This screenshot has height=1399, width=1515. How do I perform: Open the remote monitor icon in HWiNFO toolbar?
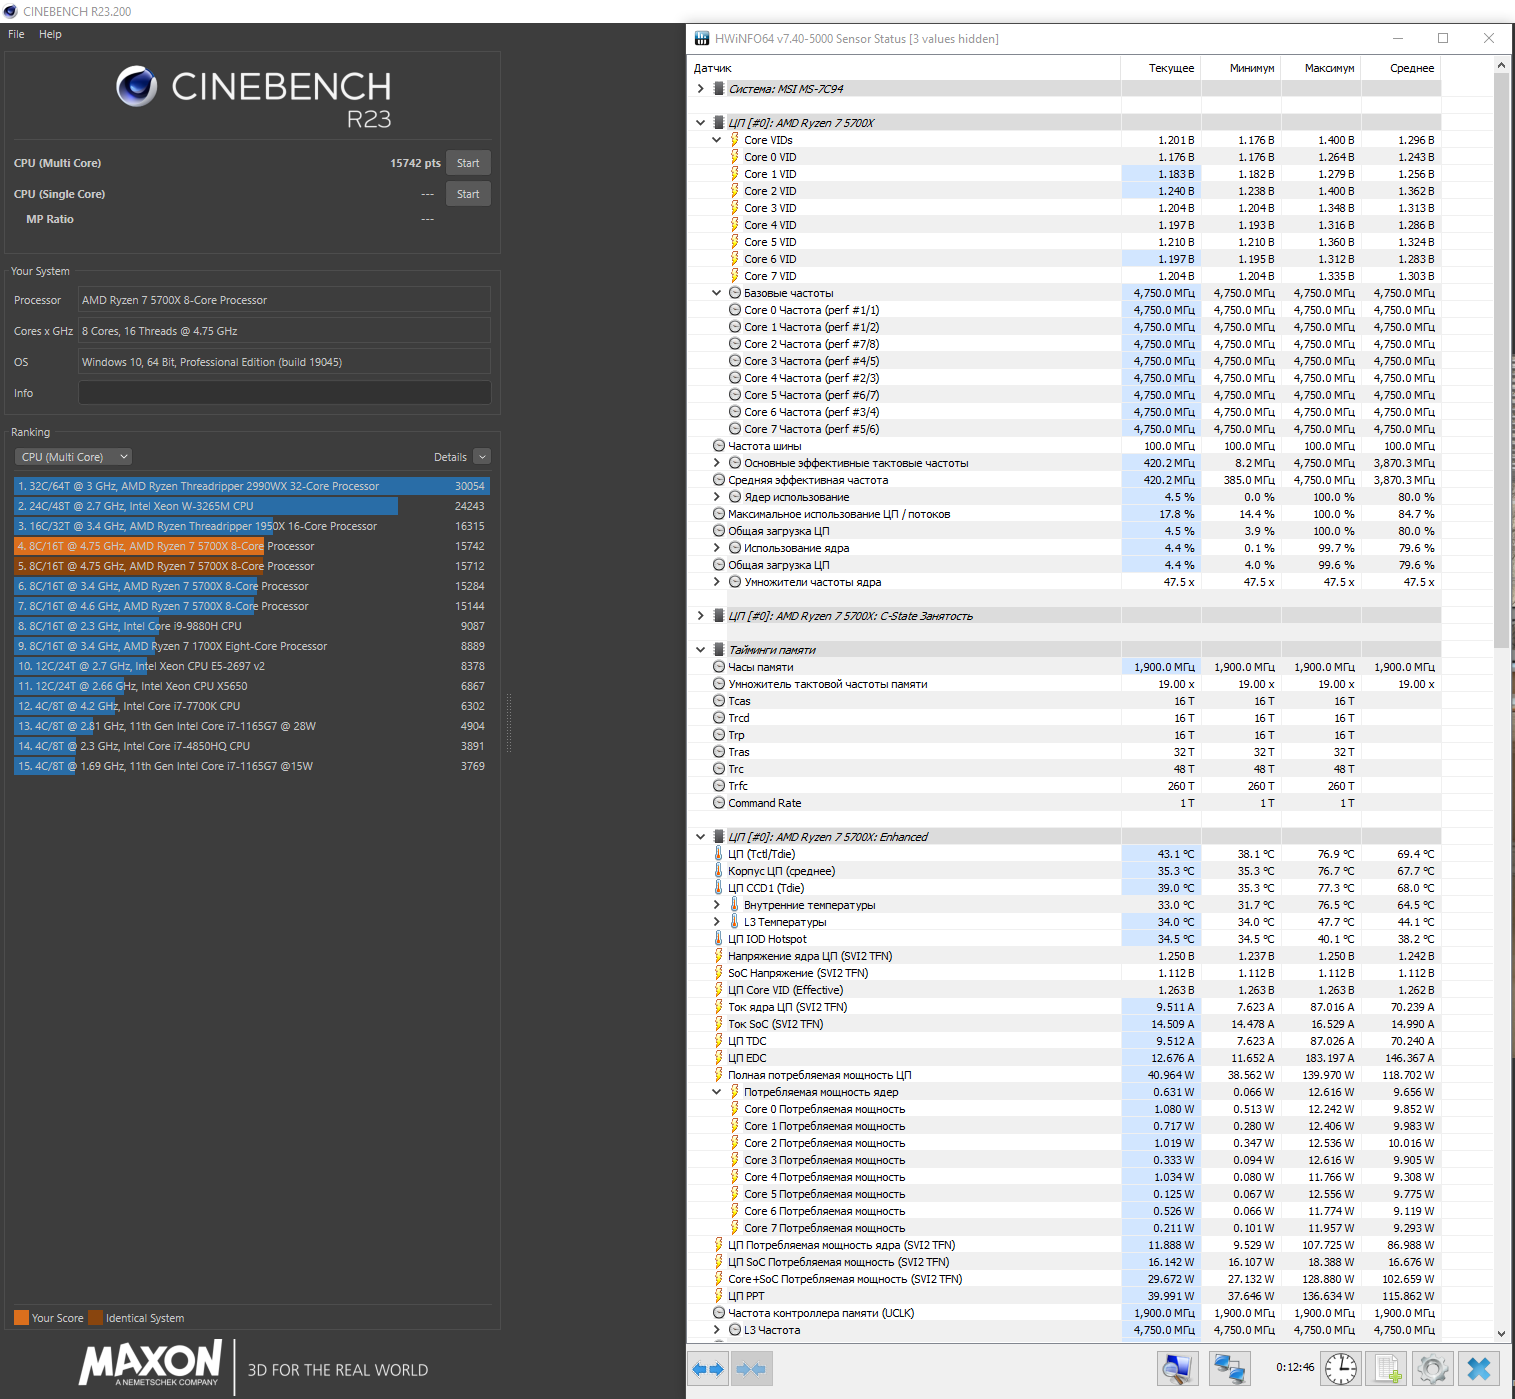(x=1178, y=1369)
